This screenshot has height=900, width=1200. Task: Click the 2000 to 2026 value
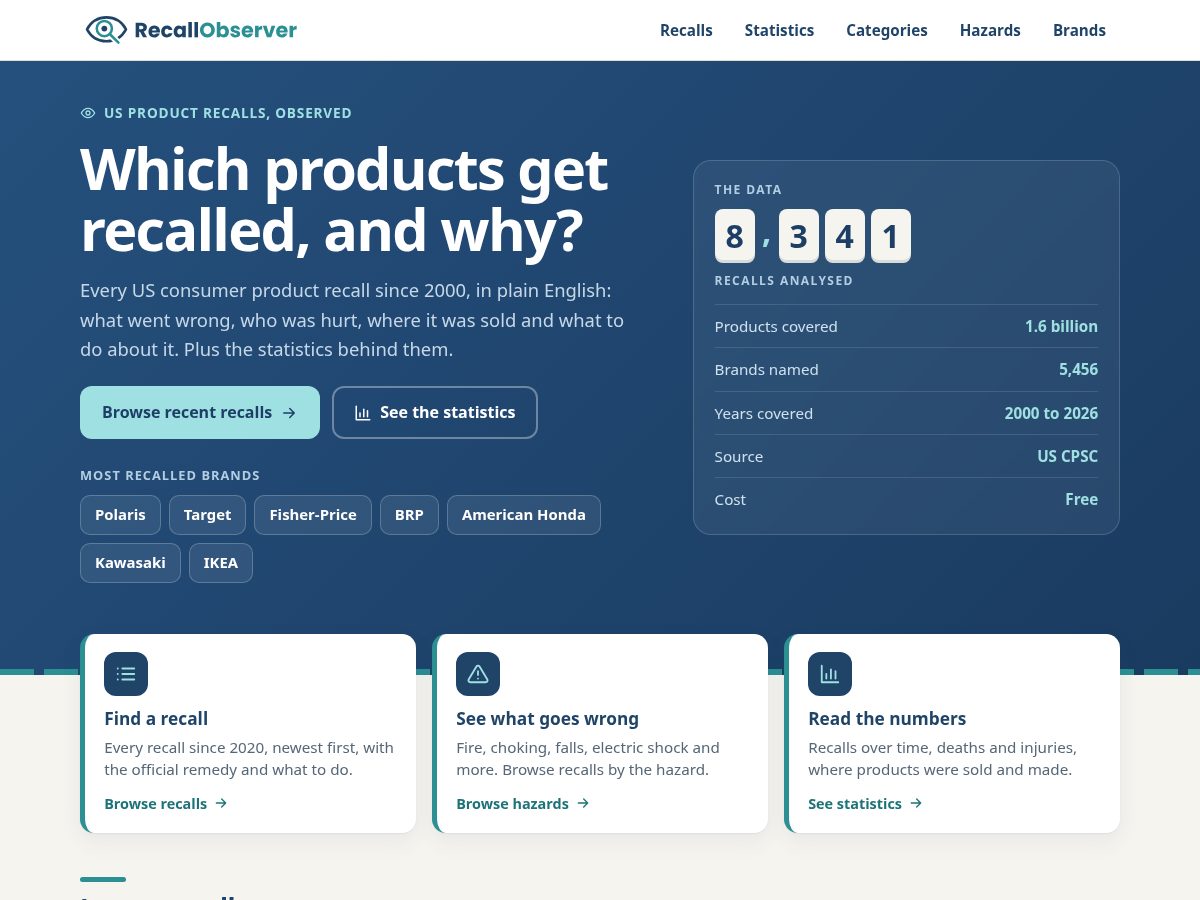pos(1051,413)
